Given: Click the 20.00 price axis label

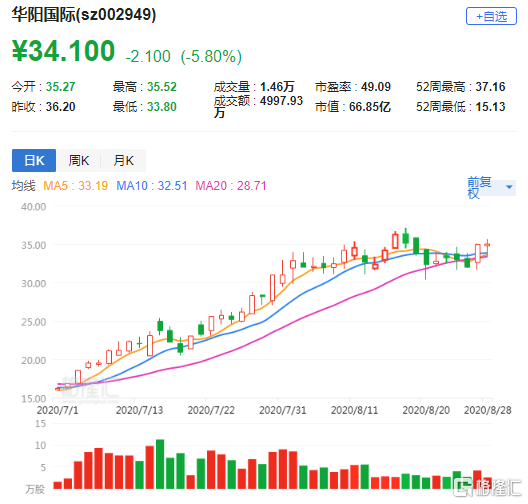Looking at the screenshot, I should [x=33, y=360].
